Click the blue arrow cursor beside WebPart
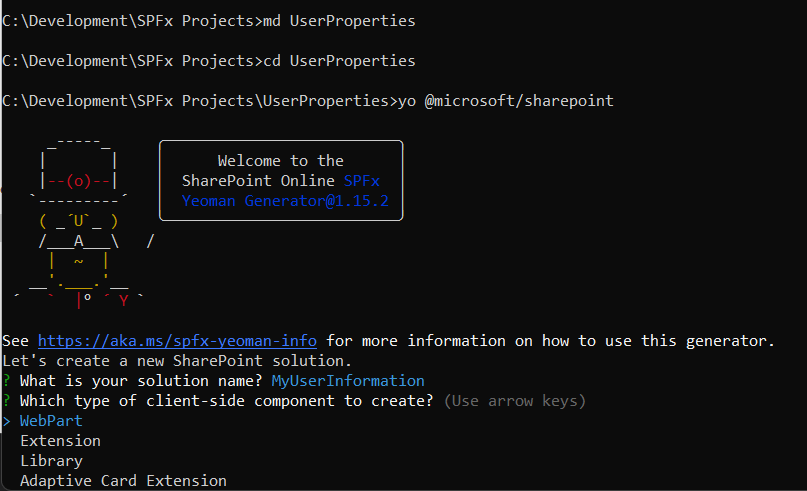 (x=6, y=421)
